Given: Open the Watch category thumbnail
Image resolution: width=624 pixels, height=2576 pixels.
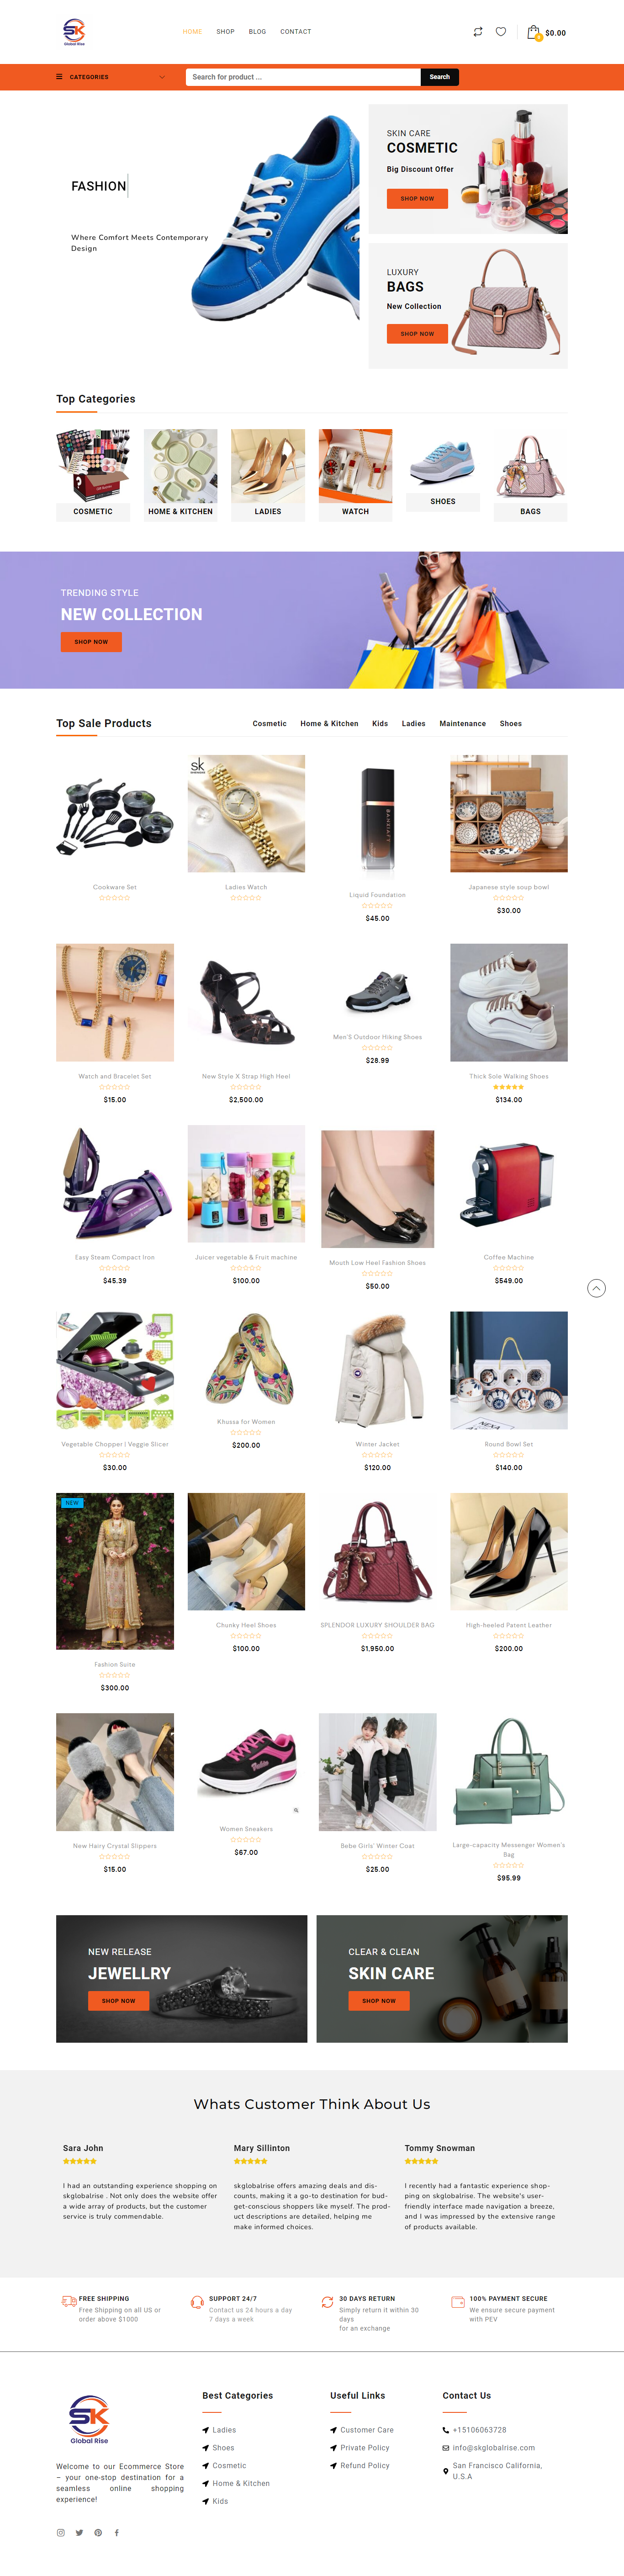Looking at the screenshot, I should click(x=355, y=475).
